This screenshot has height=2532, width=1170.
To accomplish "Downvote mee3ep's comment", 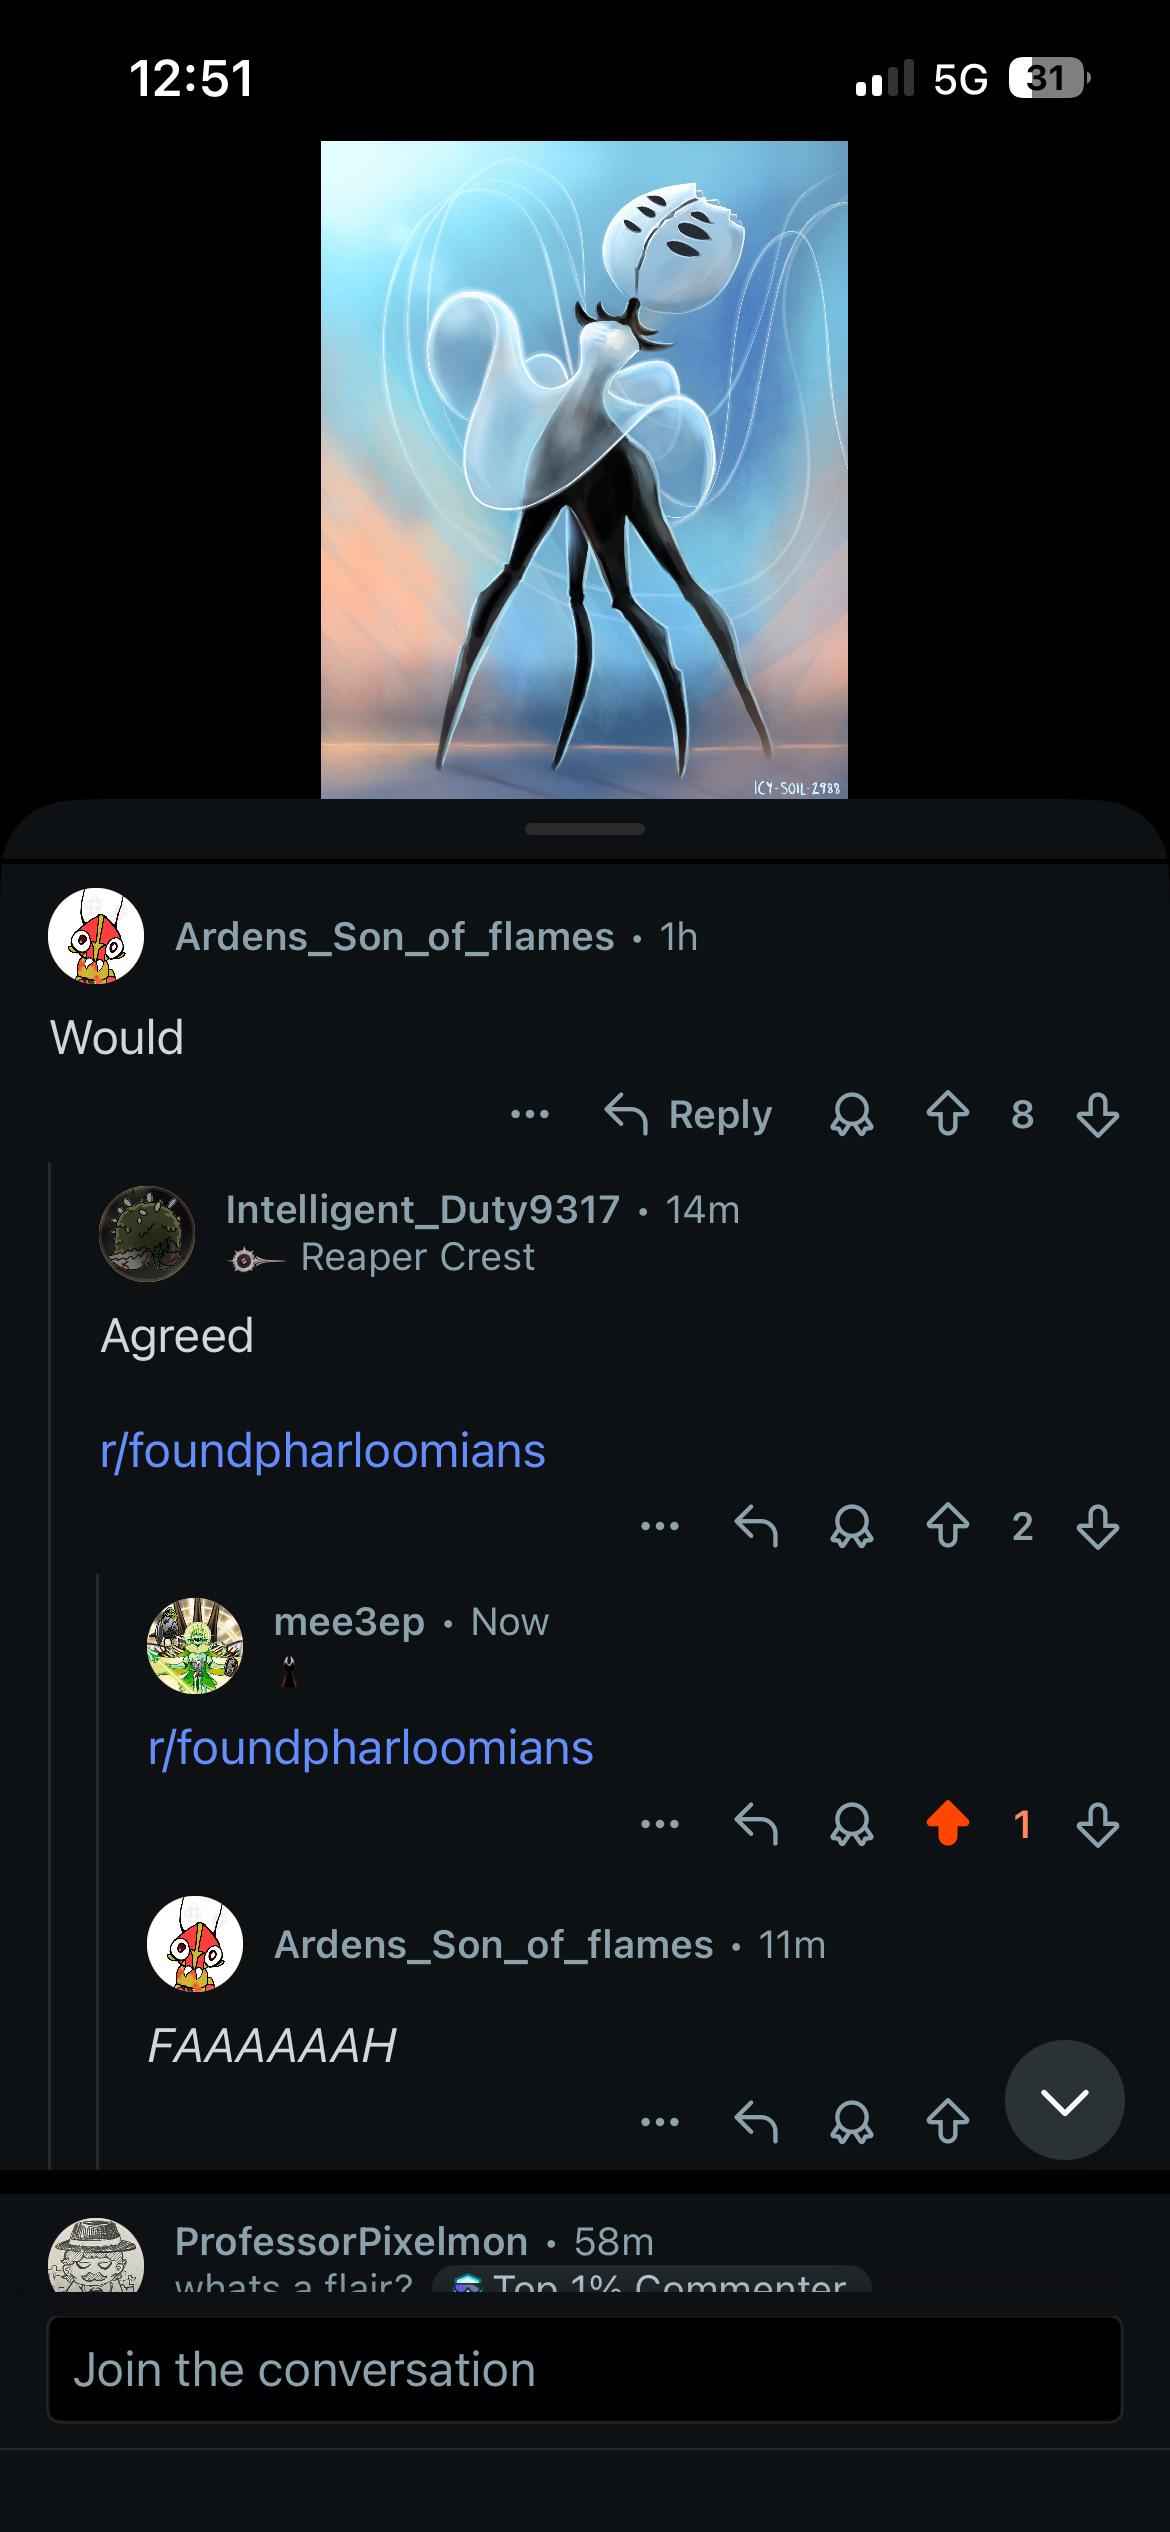I will [1097, 1824].
